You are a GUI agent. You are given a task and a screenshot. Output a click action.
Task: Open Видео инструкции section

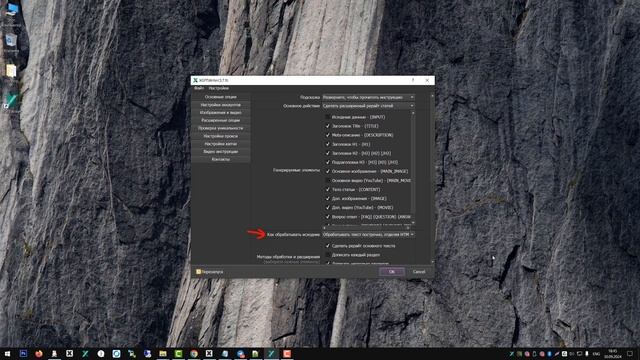[x=220, y=151]
